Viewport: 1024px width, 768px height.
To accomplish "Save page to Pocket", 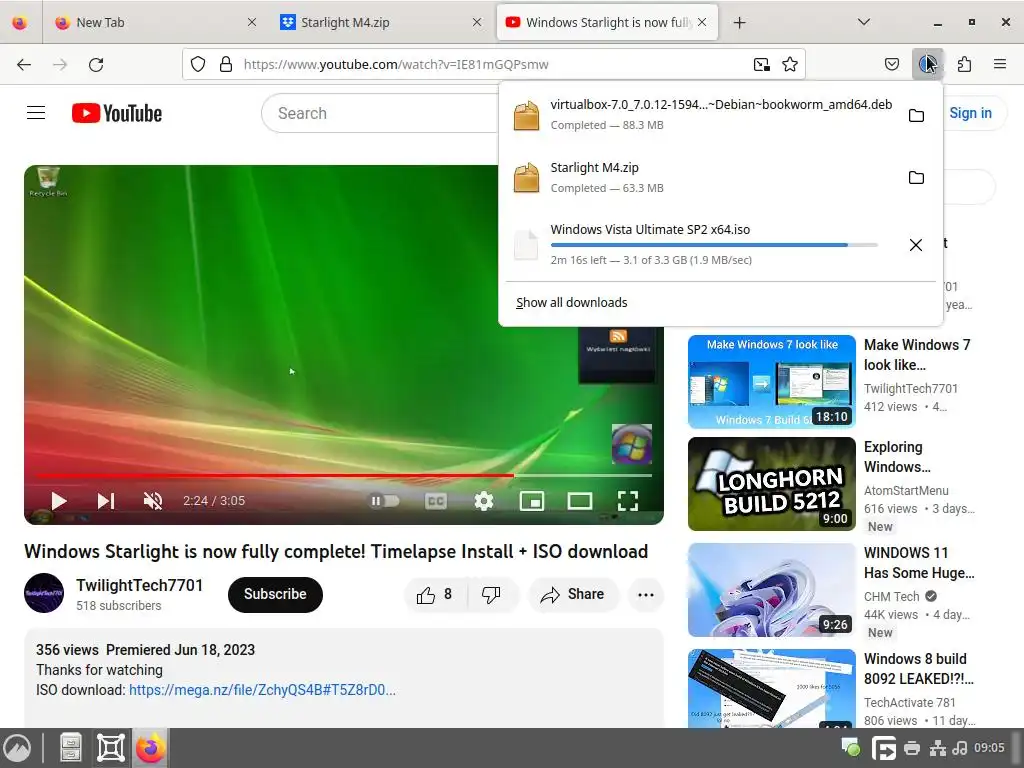I will 892,64.
